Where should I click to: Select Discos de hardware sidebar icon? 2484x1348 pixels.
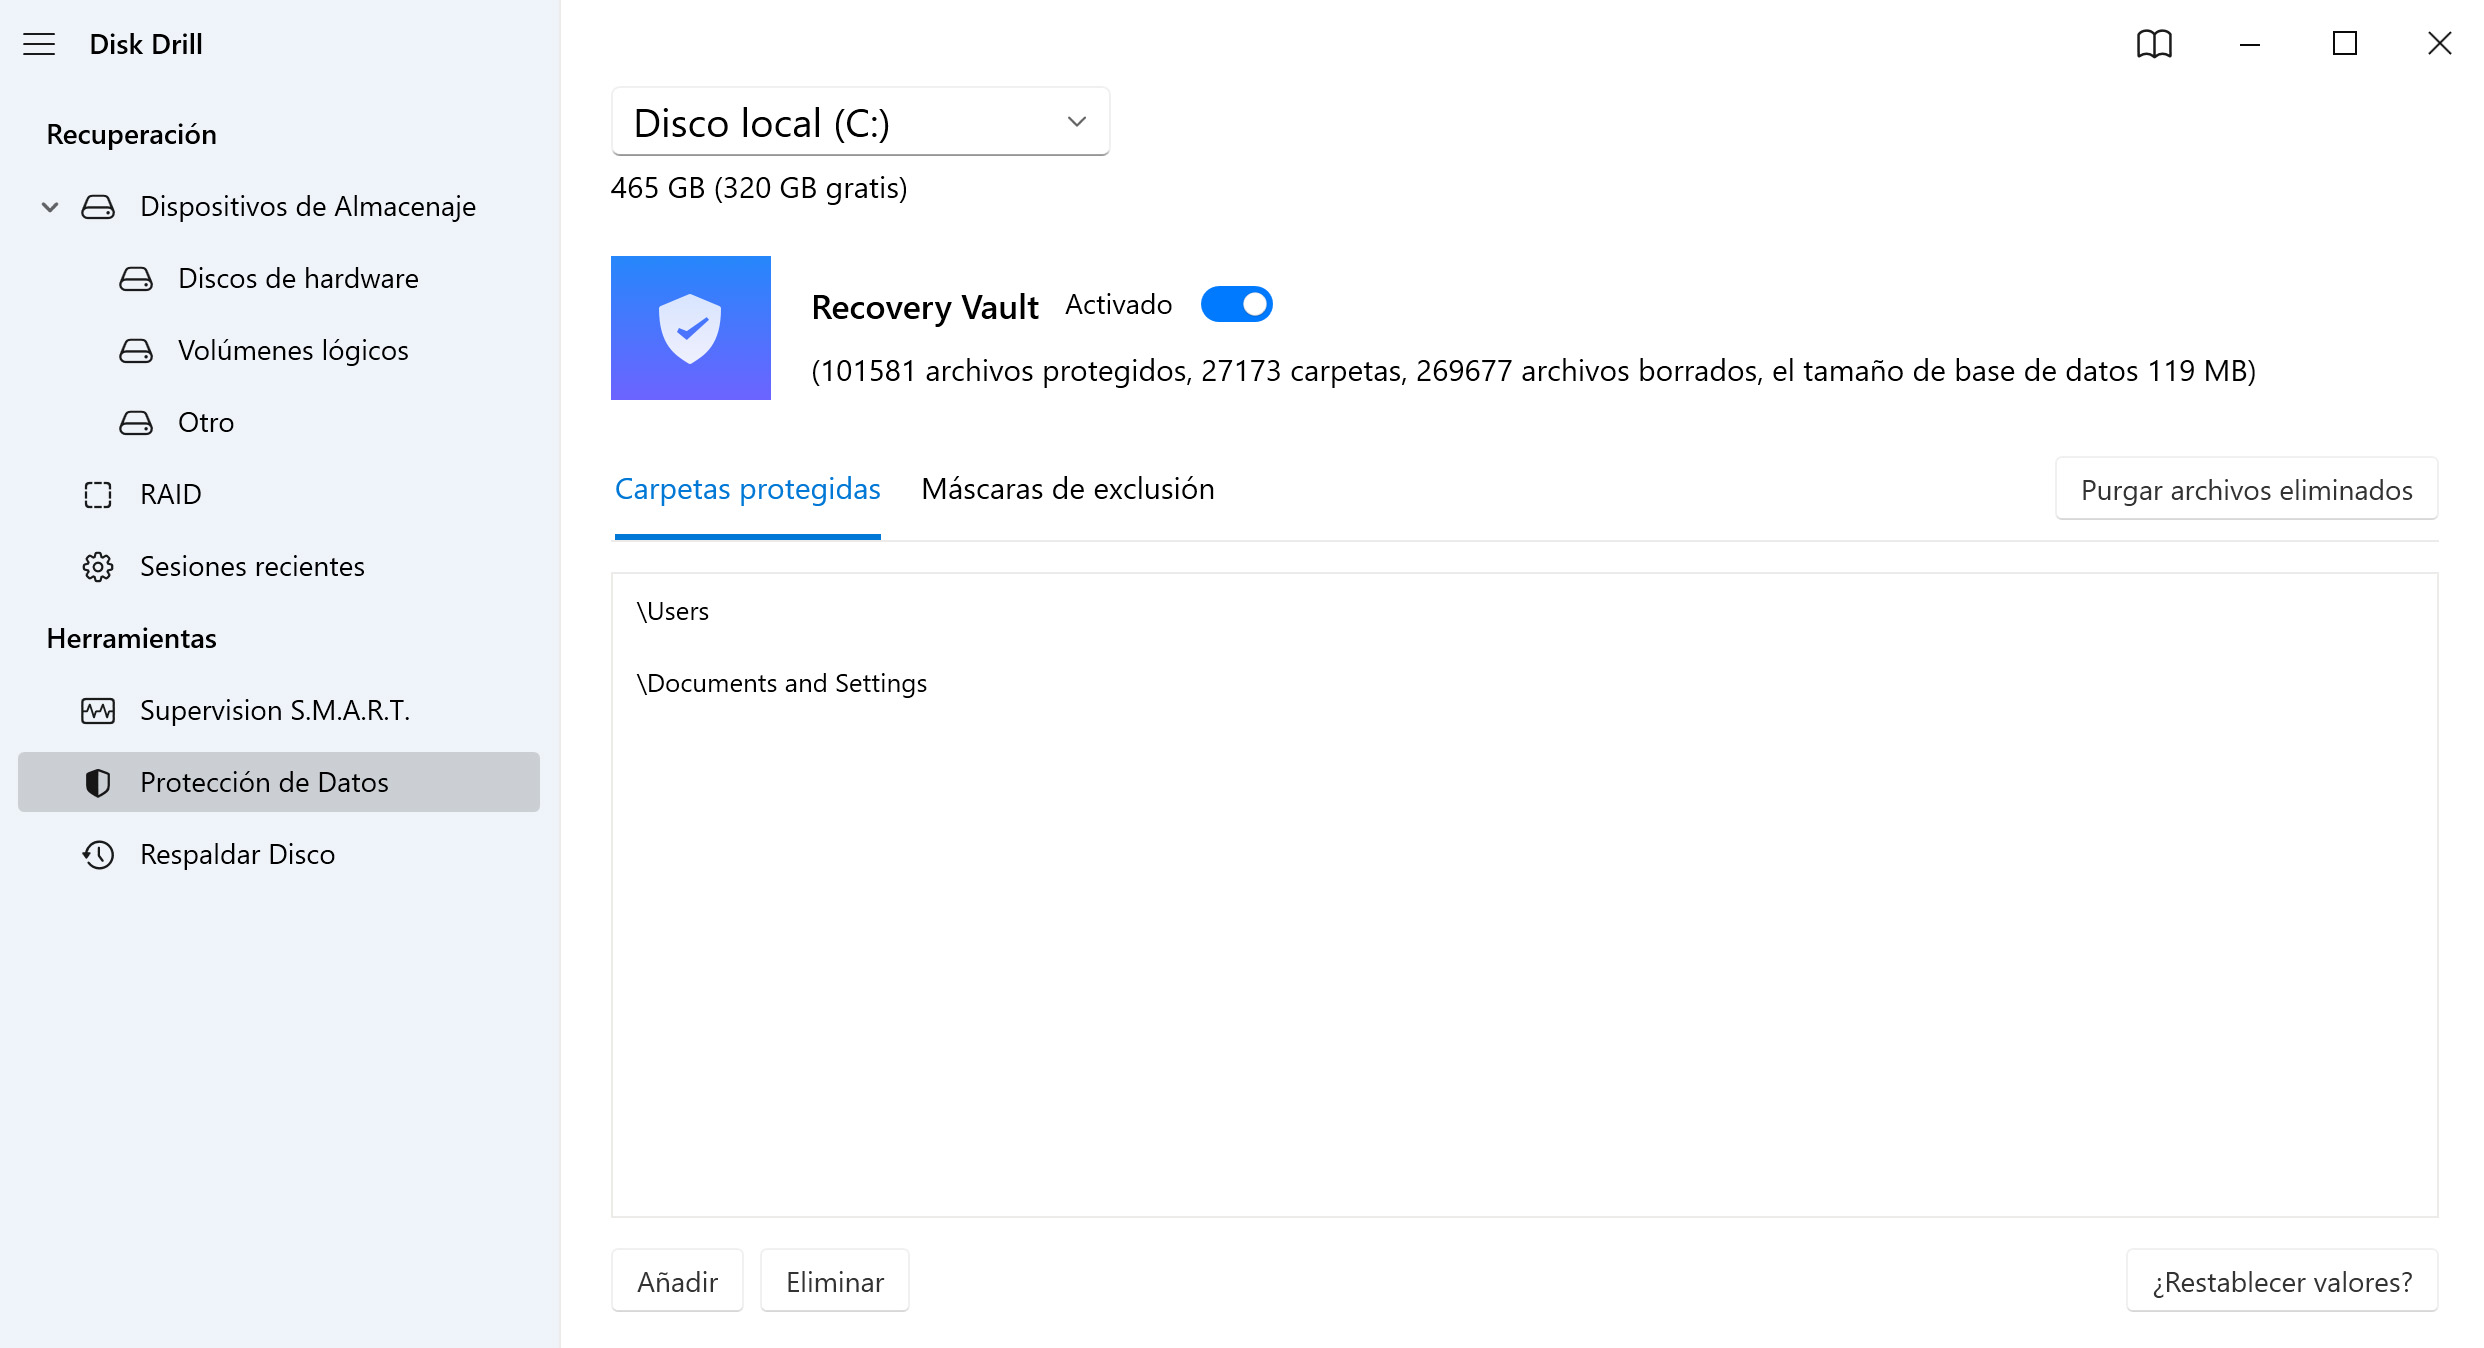[139, 279]
